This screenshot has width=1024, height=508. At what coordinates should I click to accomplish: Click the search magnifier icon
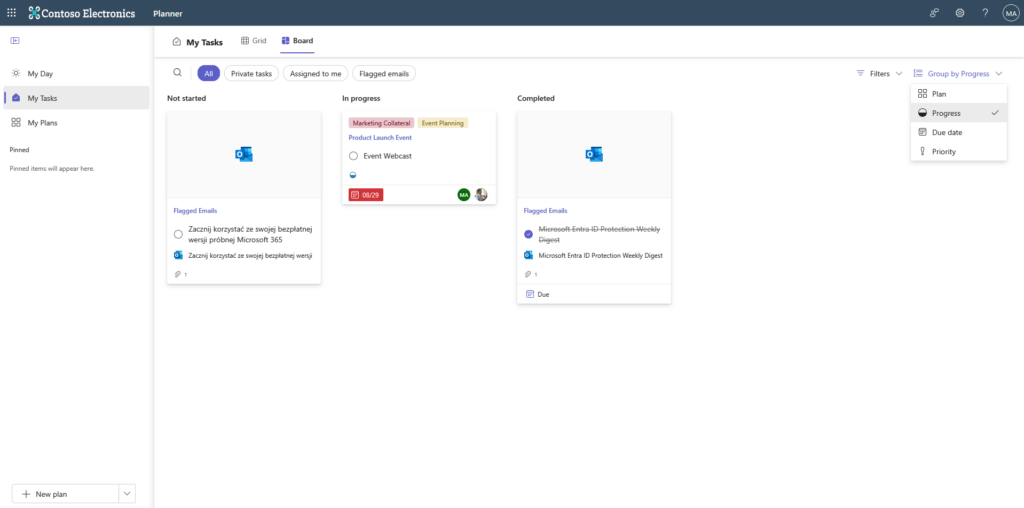click(x=178, y=73)
